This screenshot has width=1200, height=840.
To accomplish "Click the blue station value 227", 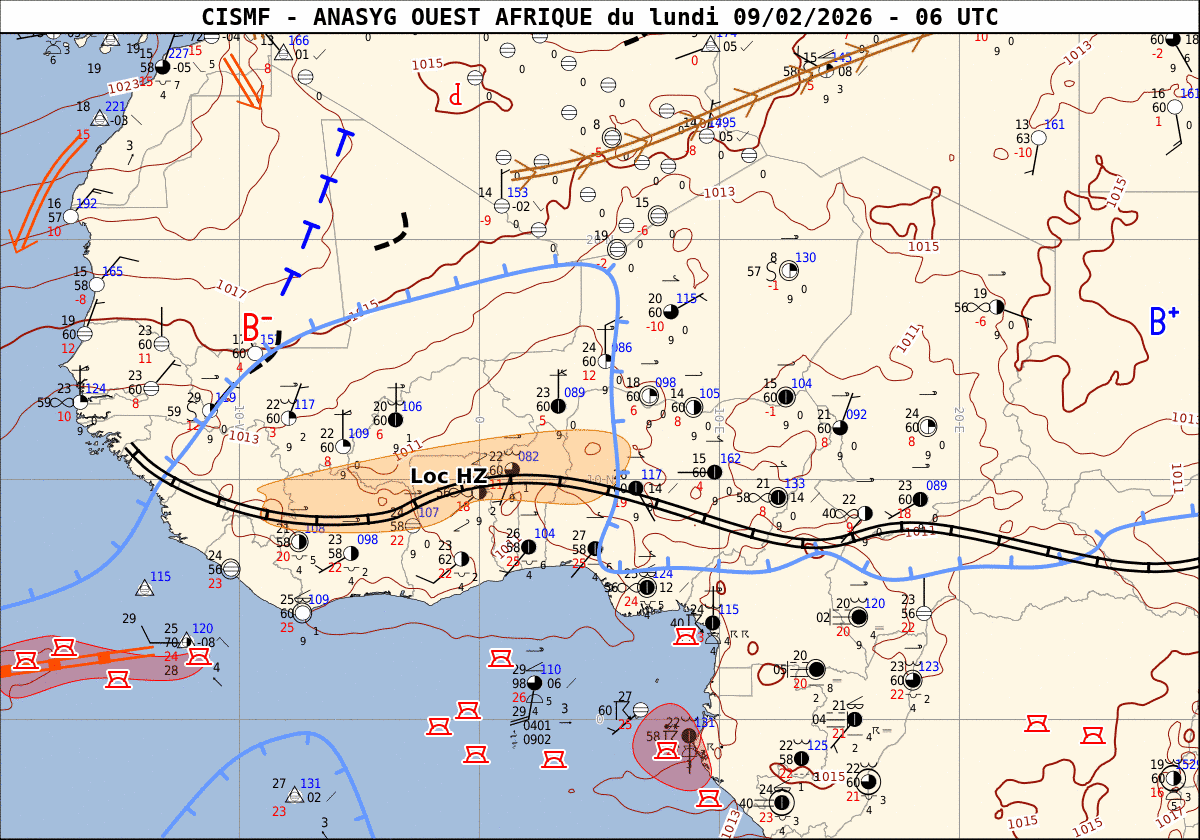I will click(178, 54).
